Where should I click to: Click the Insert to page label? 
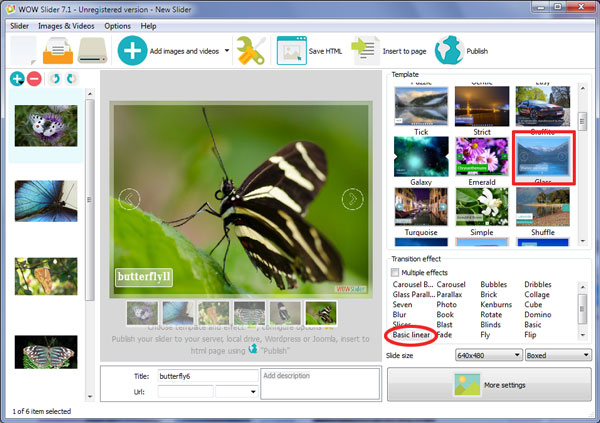404,51
